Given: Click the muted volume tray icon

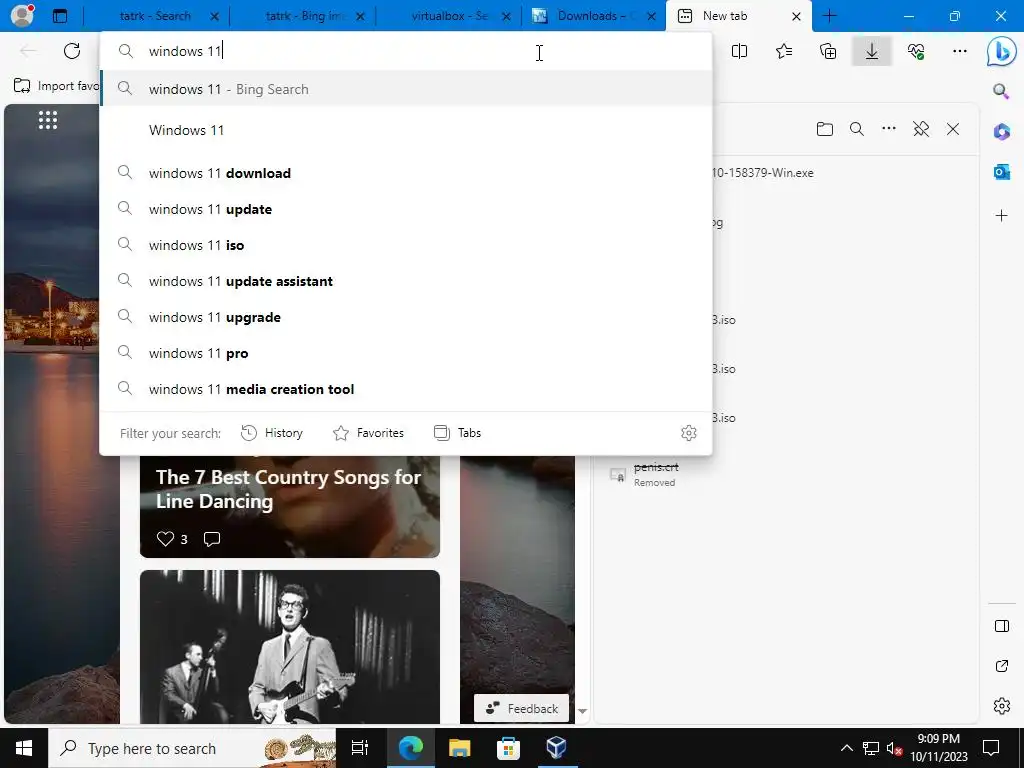Looking at the screenshot, I should pyautogui.click(x=894, y=748).
